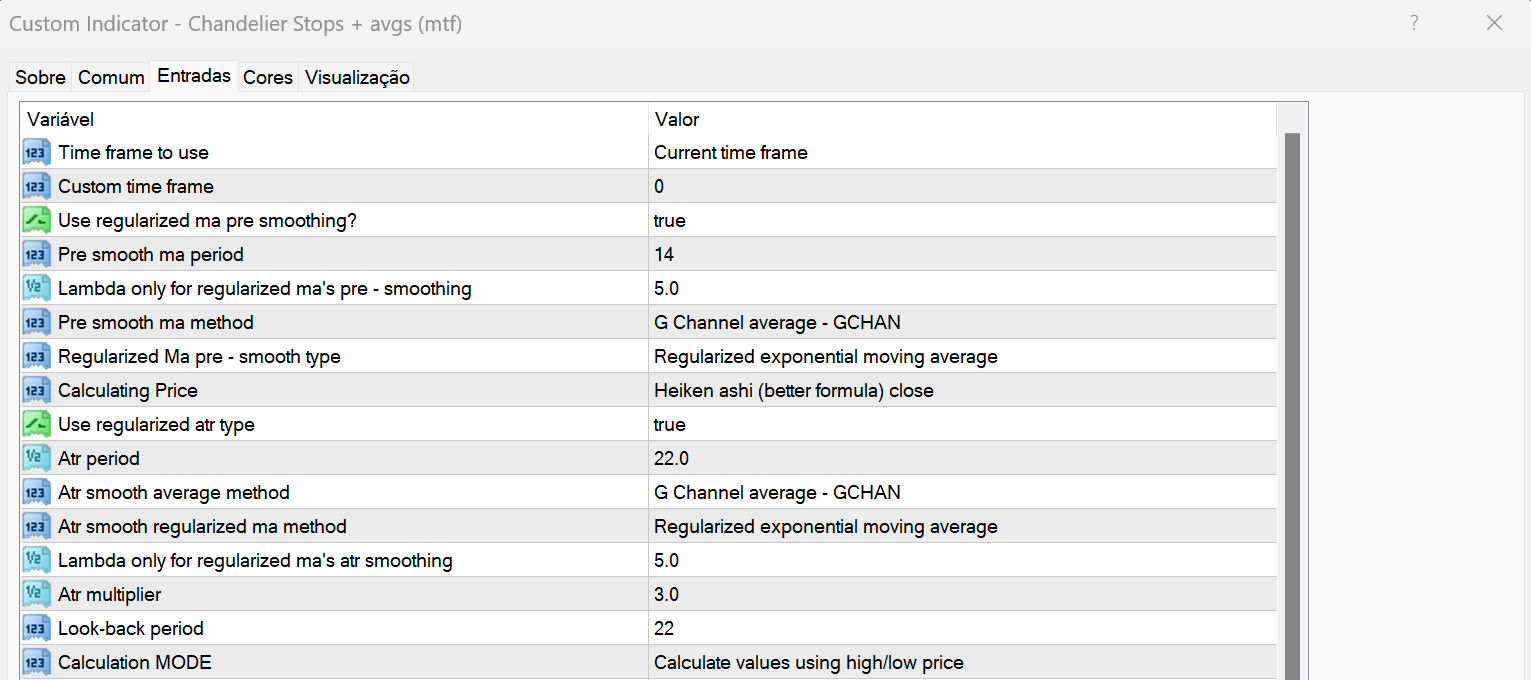
Task: Click the decimal icon for Lambda pre-smoothing row
Action: click(37, 289)
